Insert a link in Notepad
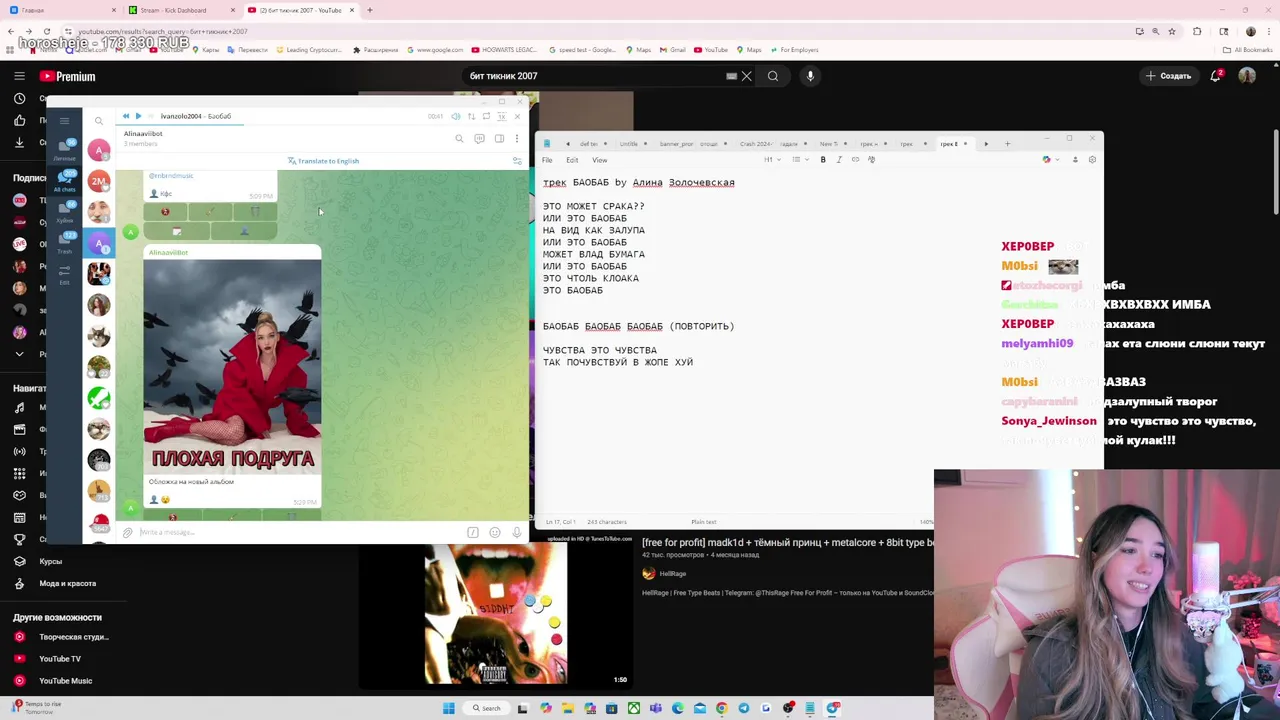This screenshot has width=1280, height=720. tap(855, 160)
